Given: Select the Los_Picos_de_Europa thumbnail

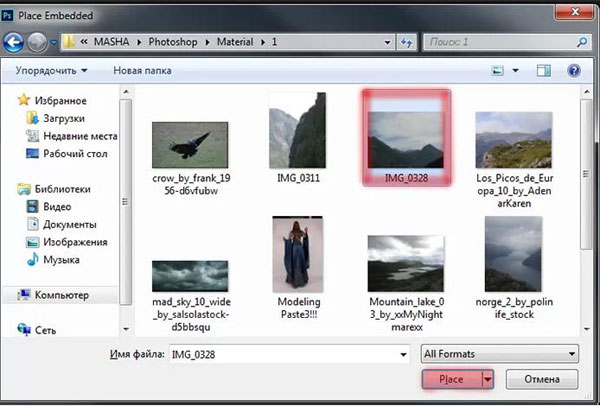Looking at the screenshot, I should click(514, 140).
